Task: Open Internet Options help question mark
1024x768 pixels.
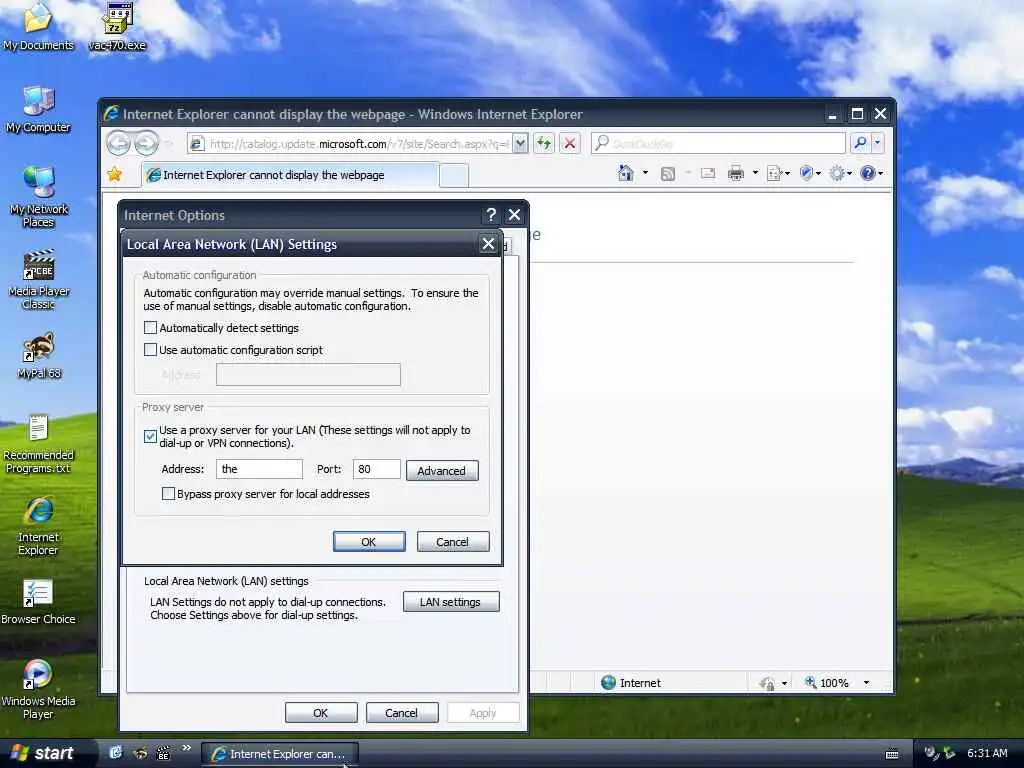Action: pos(491,215)
